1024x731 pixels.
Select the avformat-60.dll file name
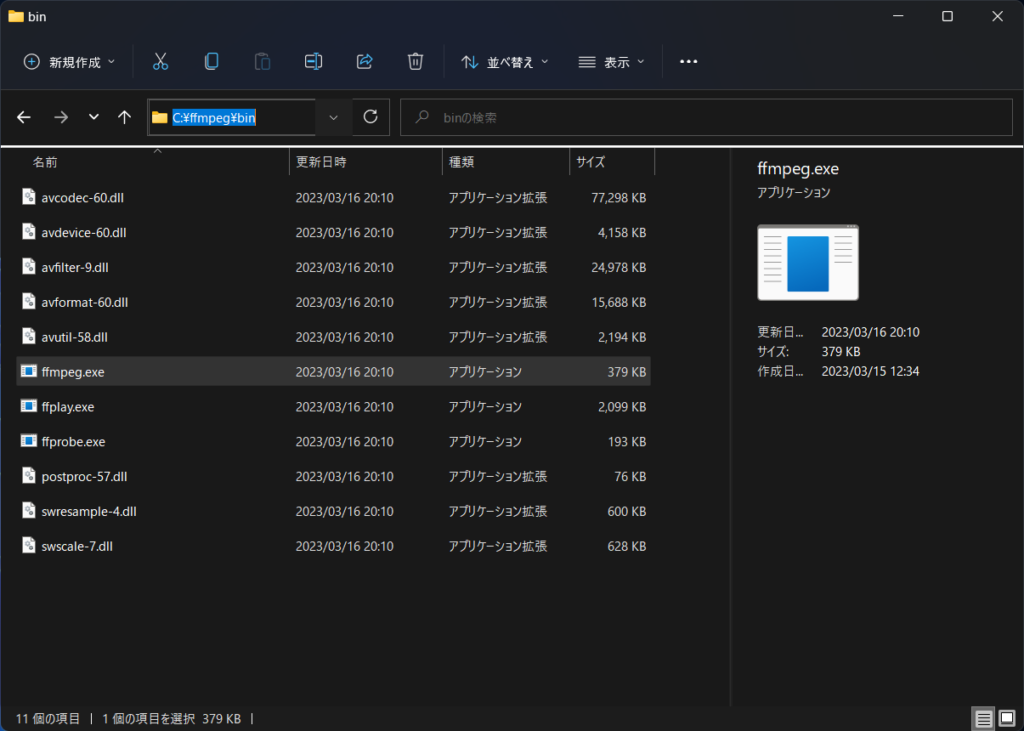click(84, 302)
